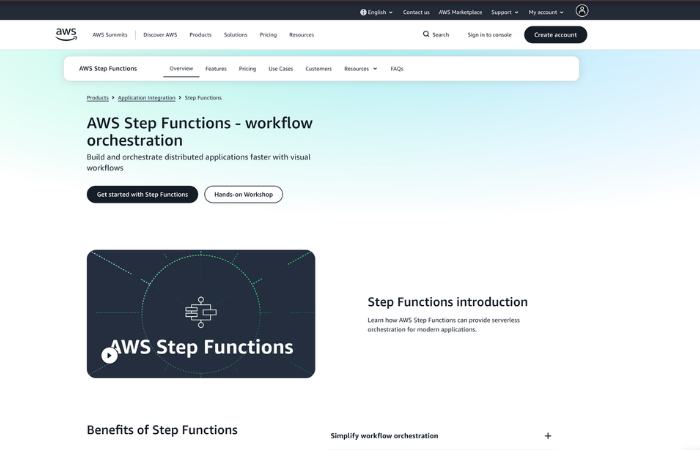The width and height of the screenshot is (700, 450).
Task: Open the English language dropdown
Action: tap(376, 12)
